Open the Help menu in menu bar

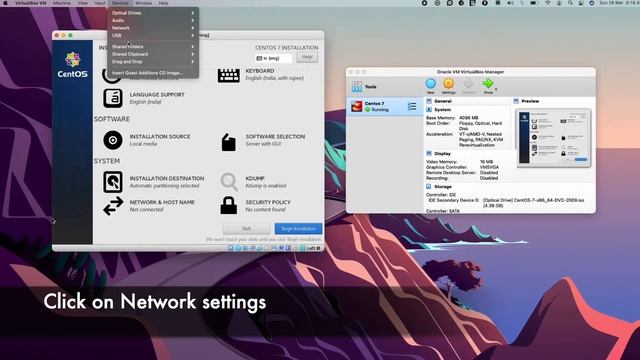point(163,3)
